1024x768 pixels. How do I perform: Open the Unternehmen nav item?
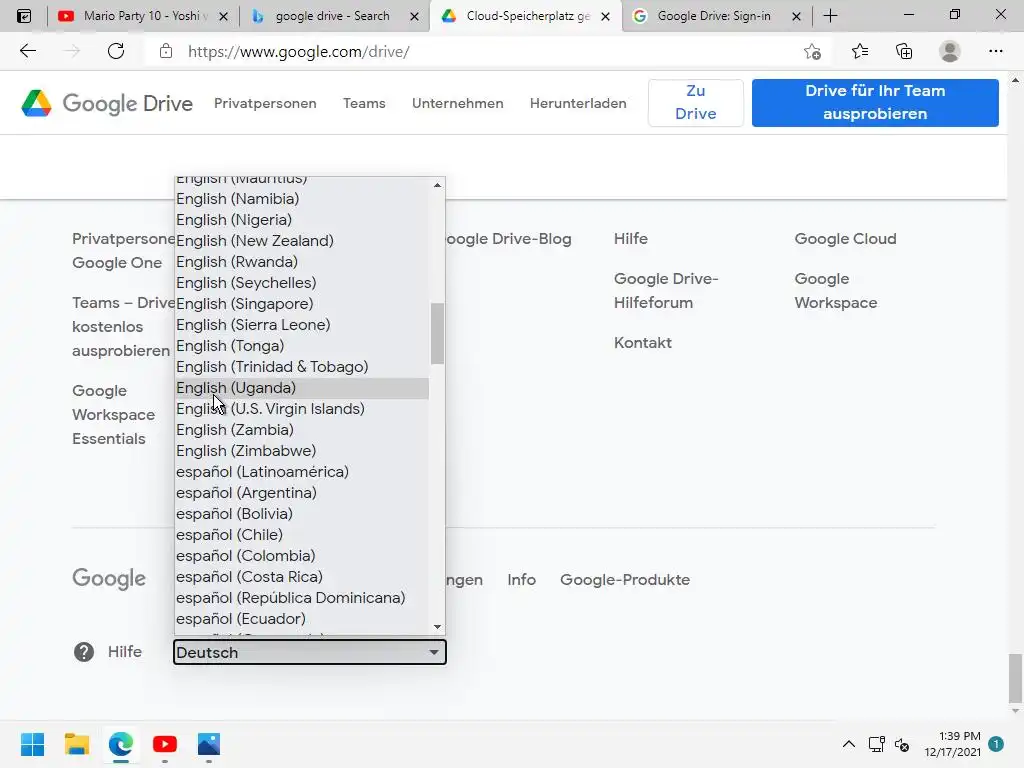[x=457, y=103]
